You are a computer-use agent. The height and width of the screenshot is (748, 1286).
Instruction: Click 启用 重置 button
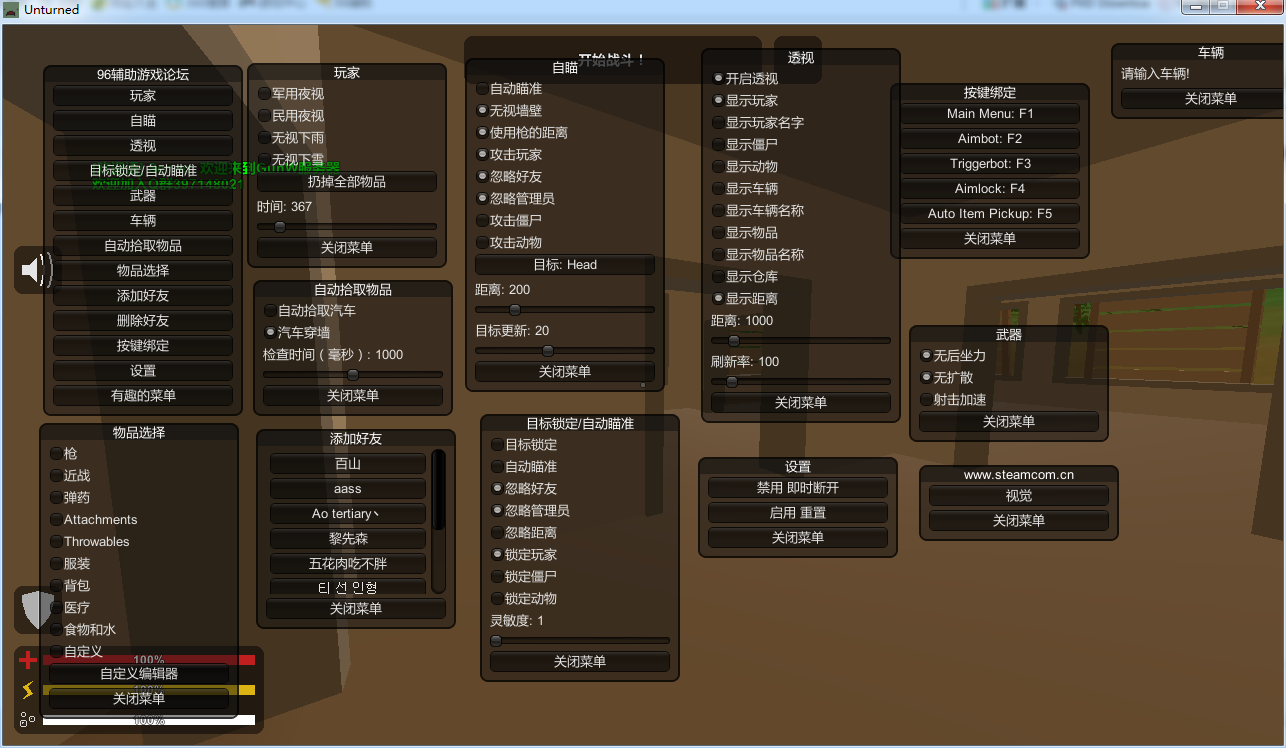(x=798, y=513)
